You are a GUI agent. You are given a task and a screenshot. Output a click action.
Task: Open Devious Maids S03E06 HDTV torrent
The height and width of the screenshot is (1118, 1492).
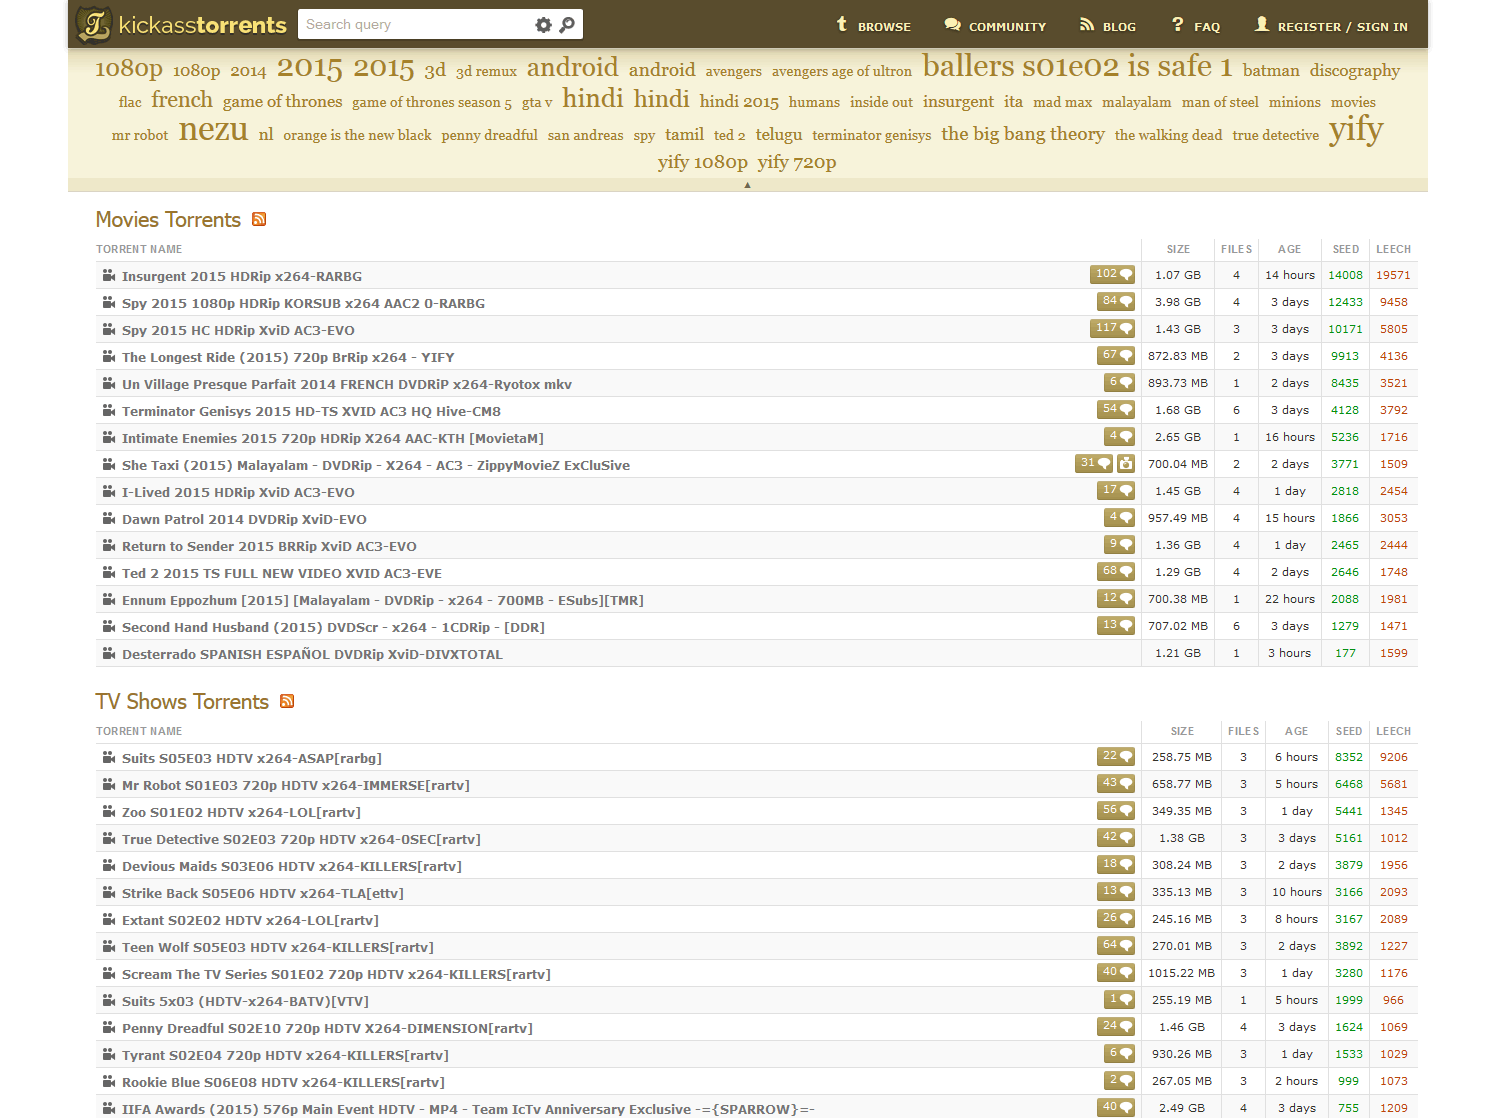click(x=292, y=866)
